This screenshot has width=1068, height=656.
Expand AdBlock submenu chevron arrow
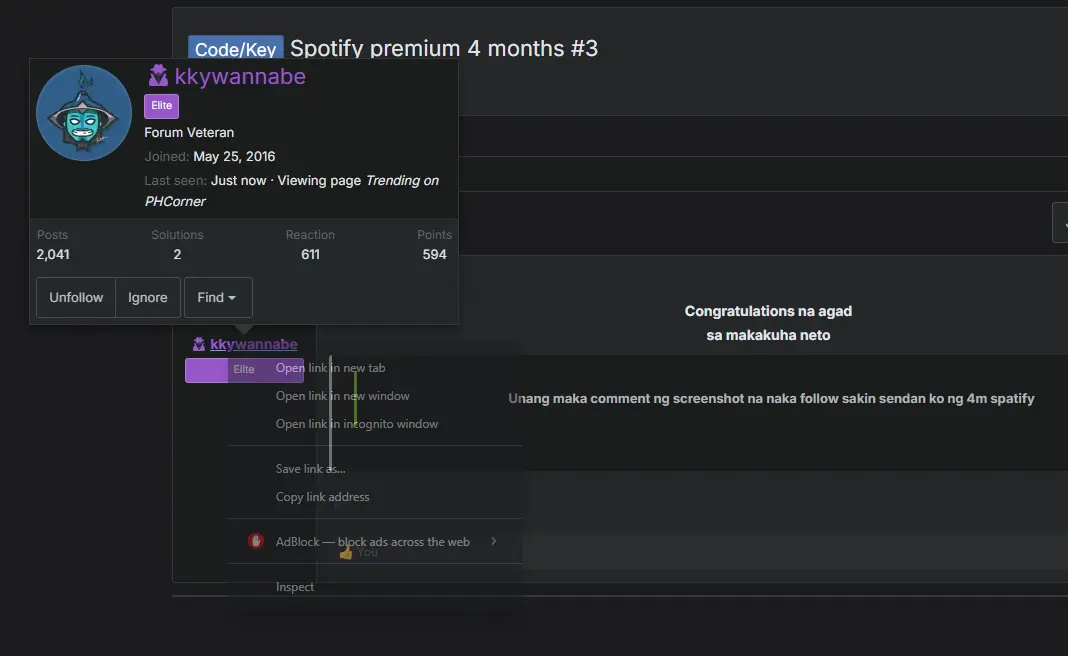pos(494,541)
